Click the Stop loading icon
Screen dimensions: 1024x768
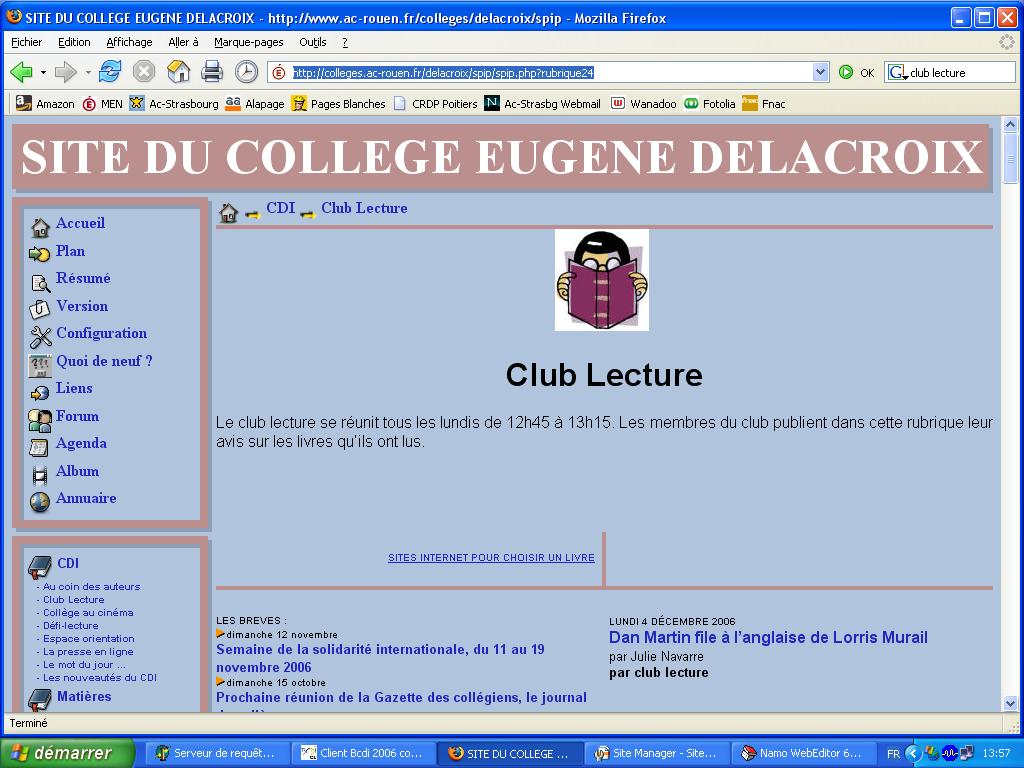tap(144, 72)
